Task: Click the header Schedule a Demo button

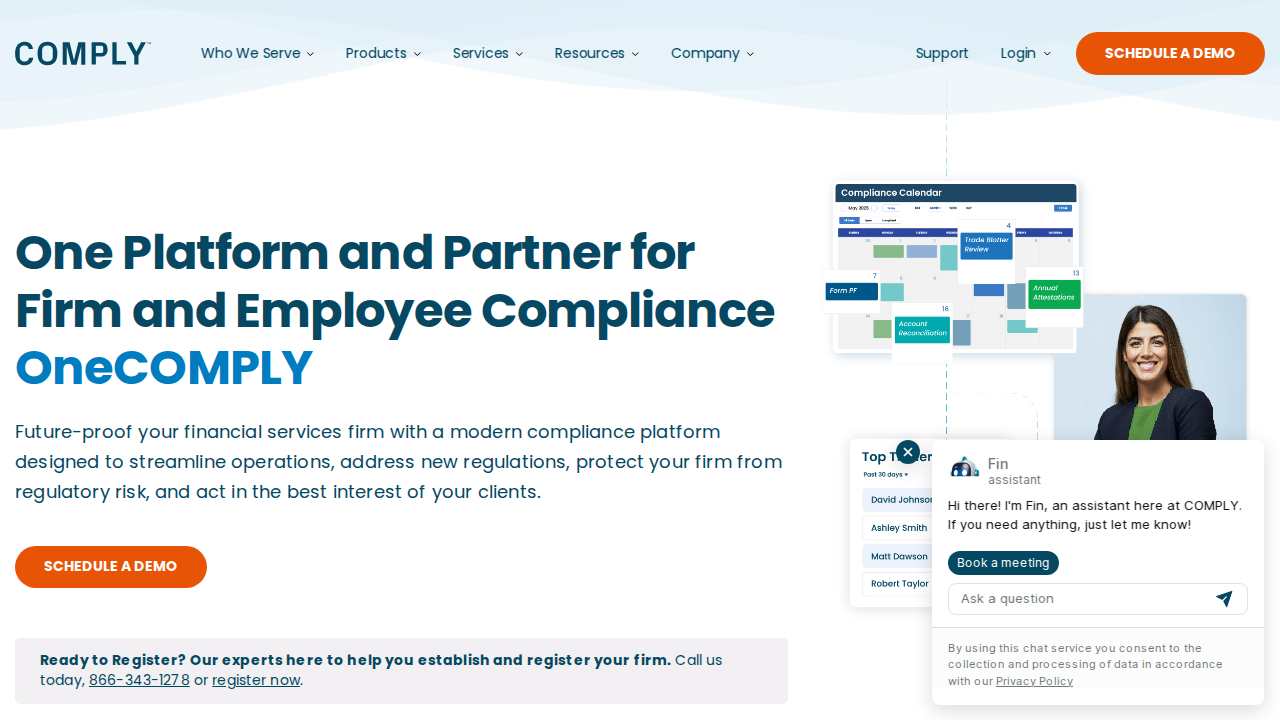Action: click(x=1170, y=53)
